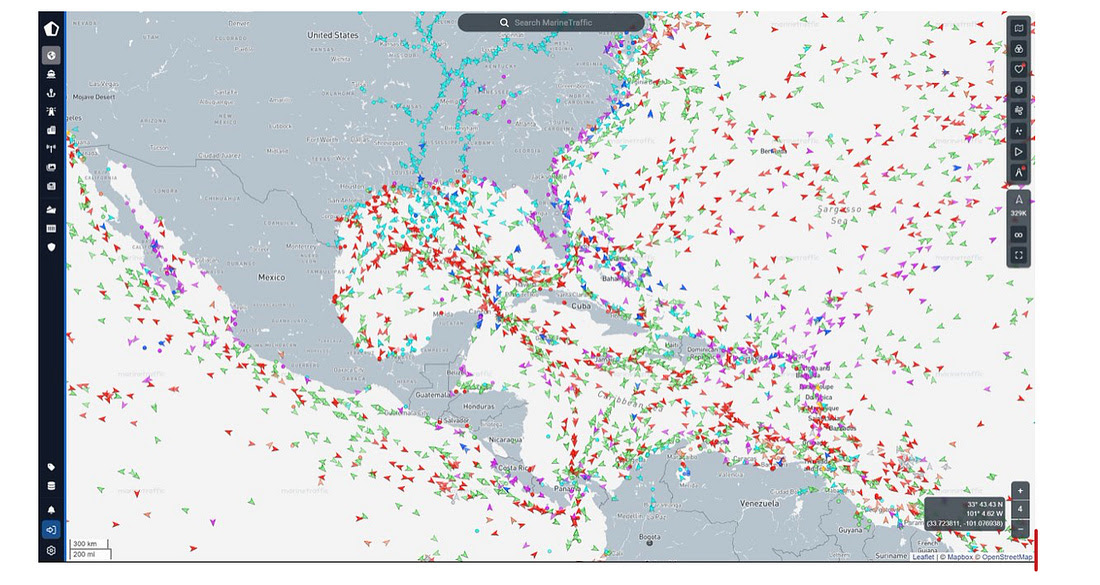Screen dimensions: 1100x585
Task: Open the vessel filters circles icon
Action: (1019, 48)
